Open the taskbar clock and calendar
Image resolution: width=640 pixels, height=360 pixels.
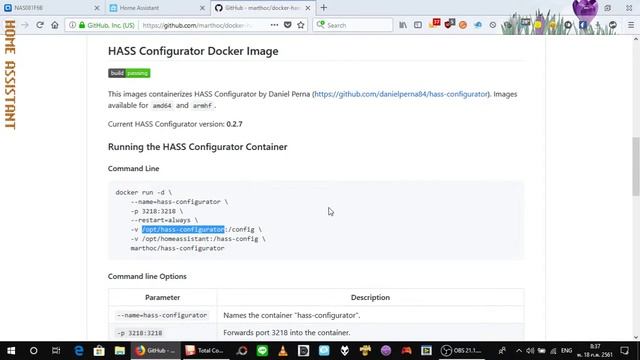click(596, 351)
